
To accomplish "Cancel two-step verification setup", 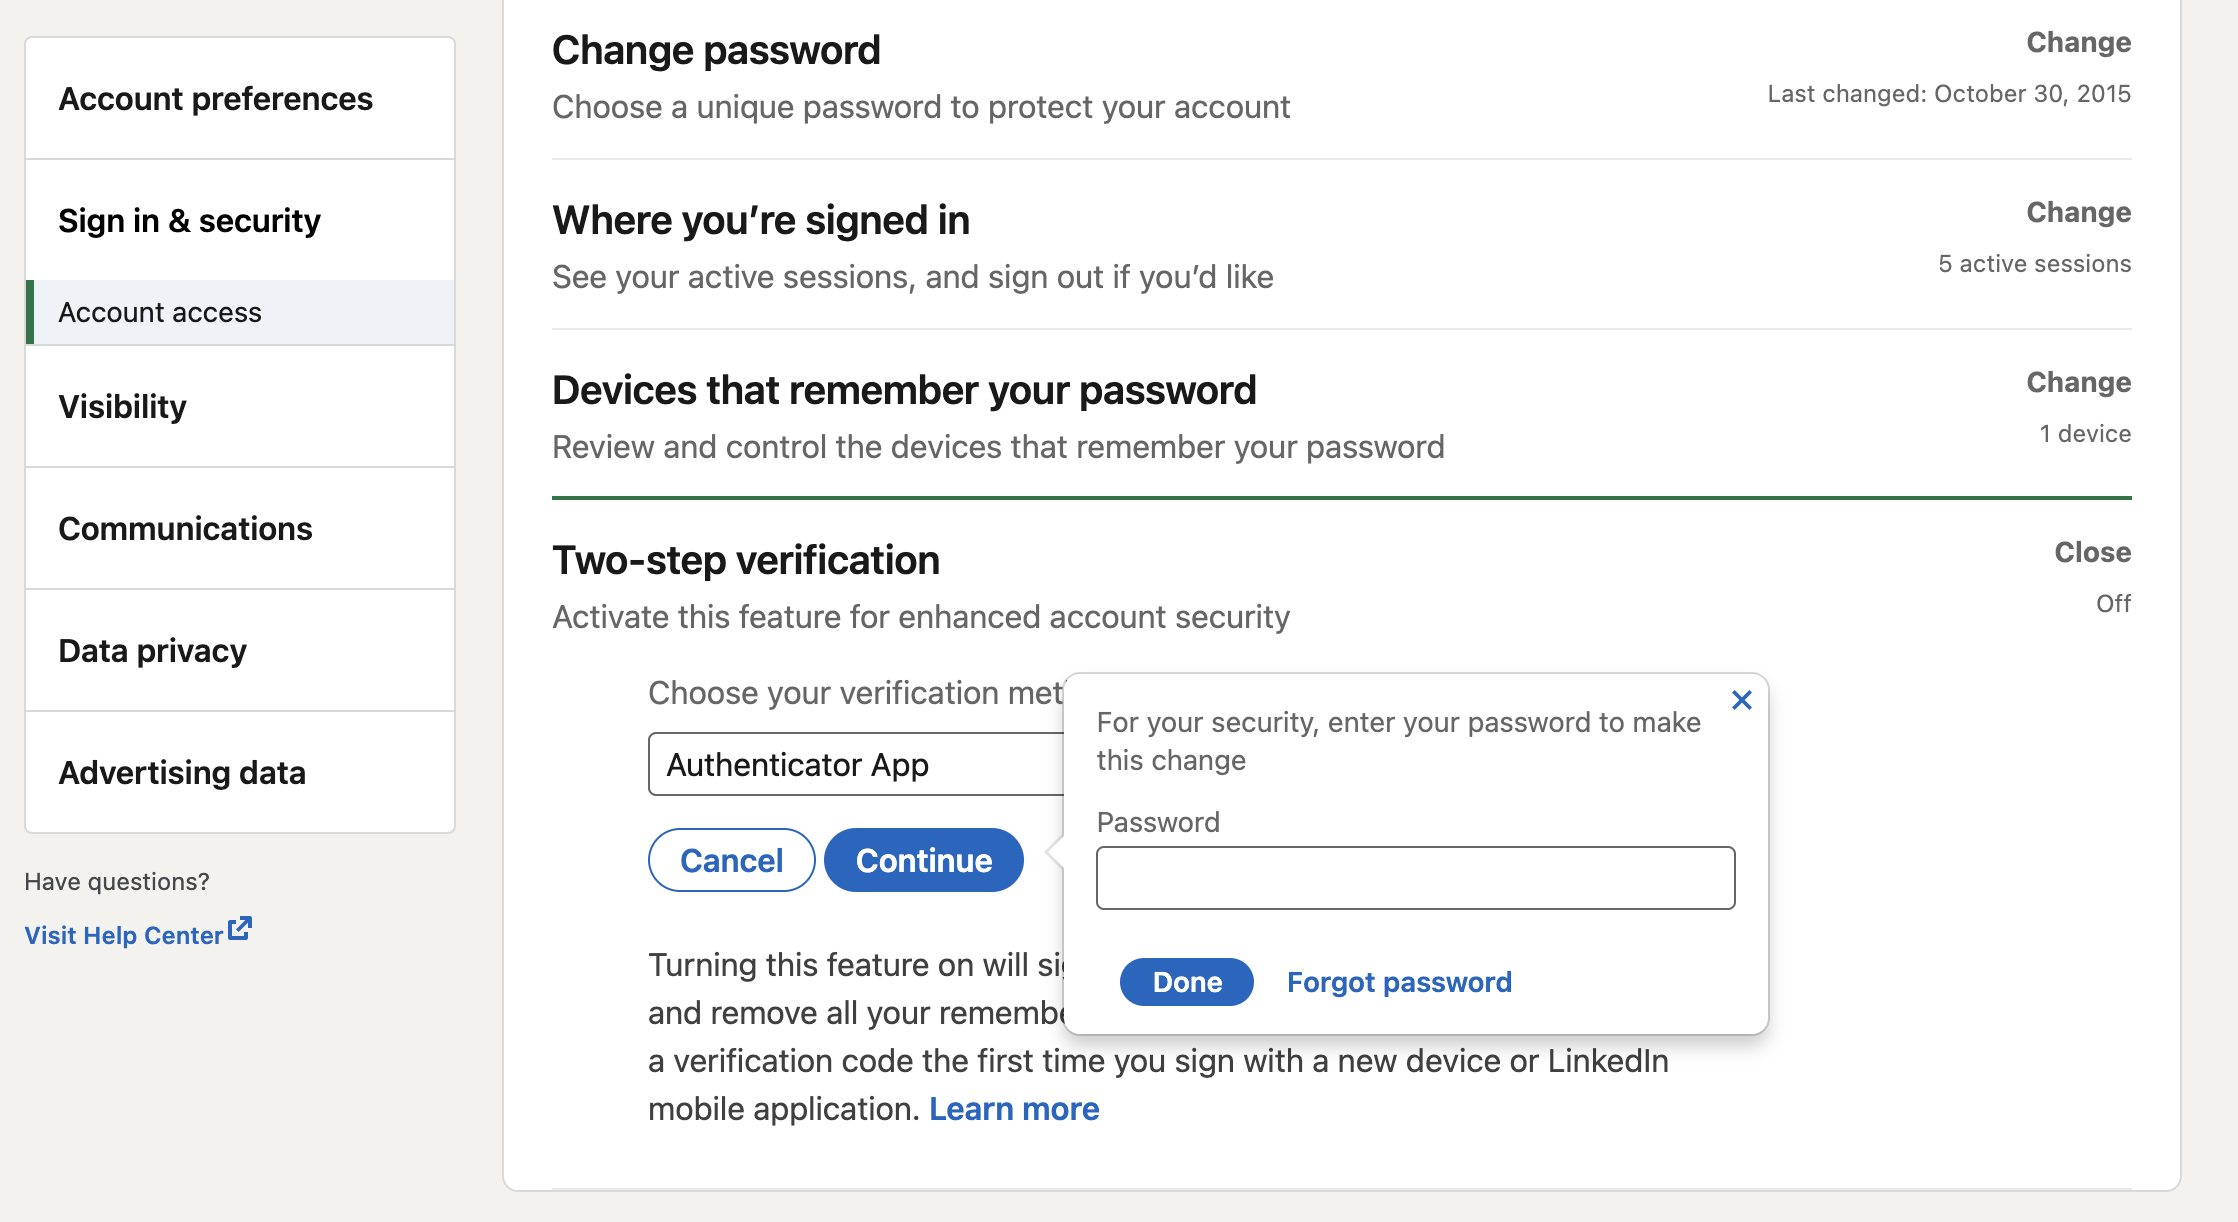I will click(x=731, y=860).
